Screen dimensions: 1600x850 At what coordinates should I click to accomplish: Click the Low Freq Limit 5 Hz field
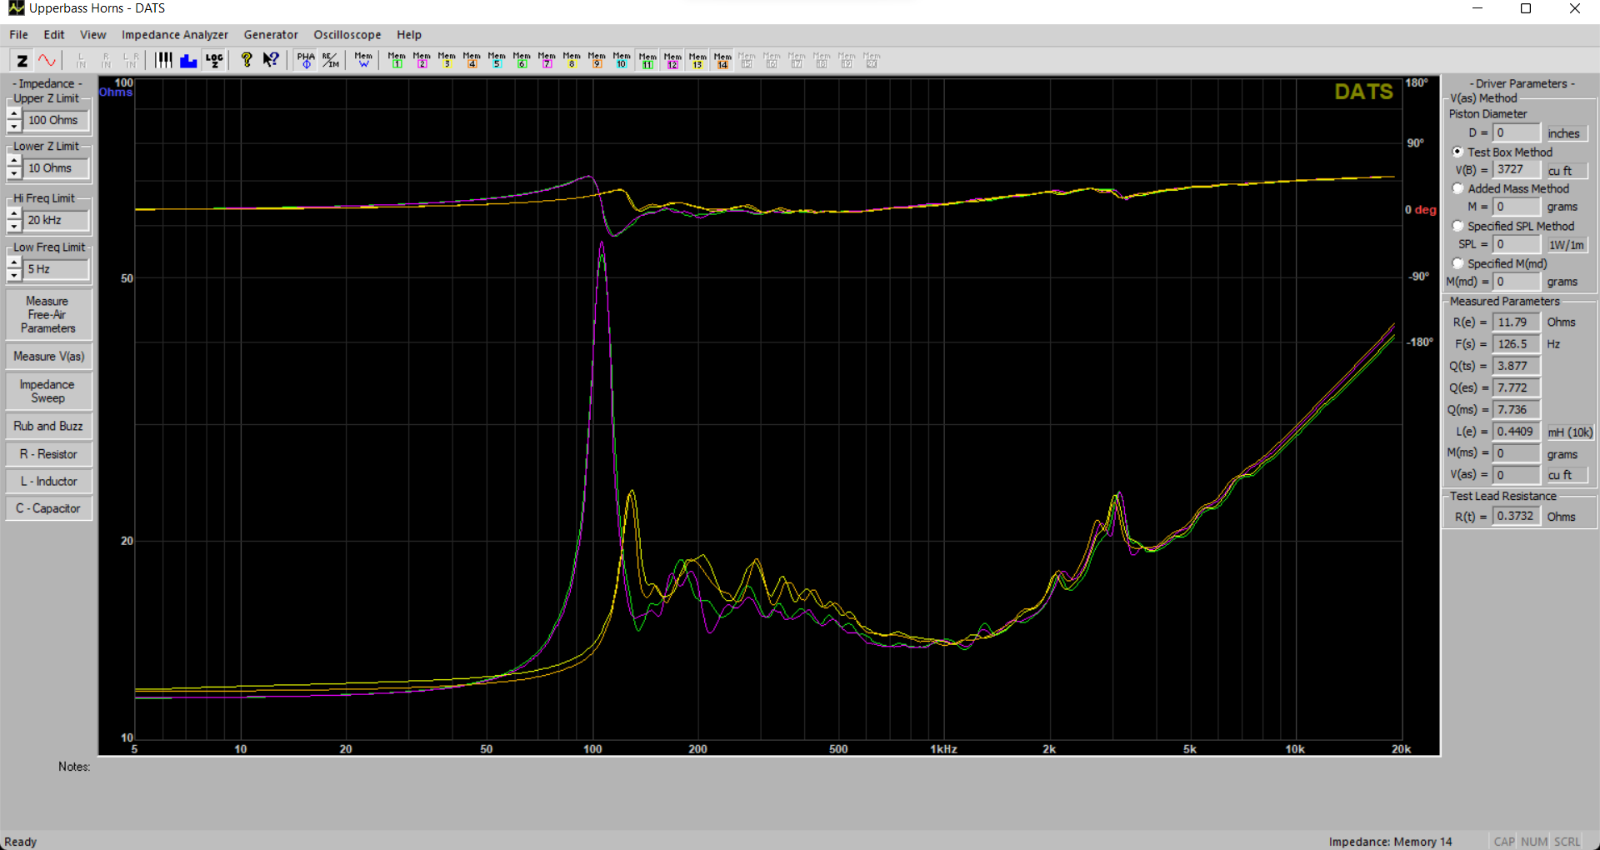pos(56,269)
